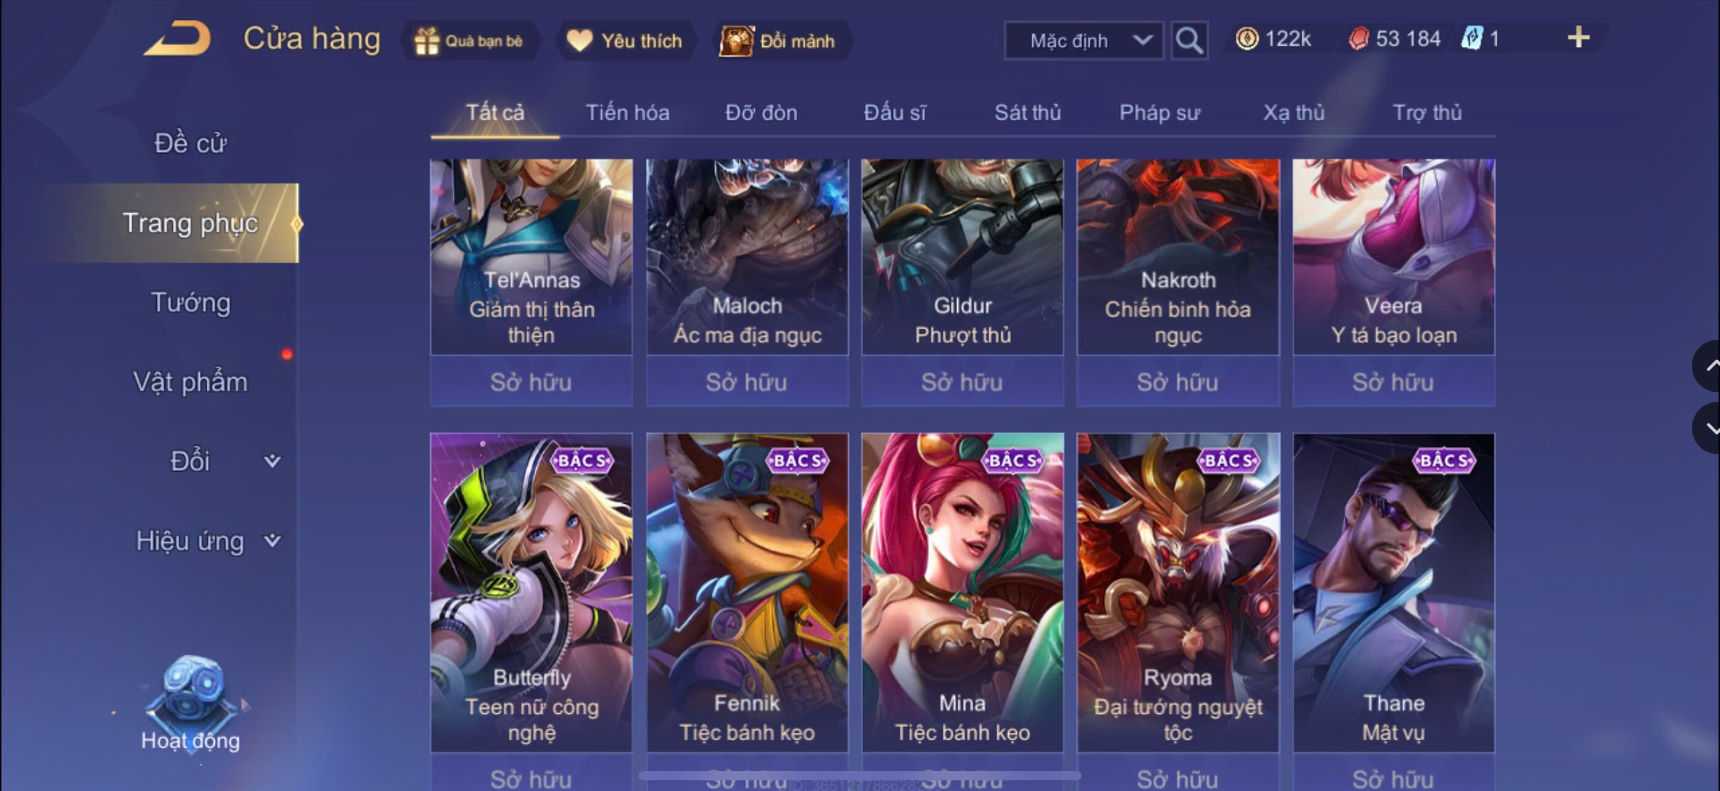1720x791 pixels.
Task: Click the down chevron on right edge
Action: [1707, 428]
